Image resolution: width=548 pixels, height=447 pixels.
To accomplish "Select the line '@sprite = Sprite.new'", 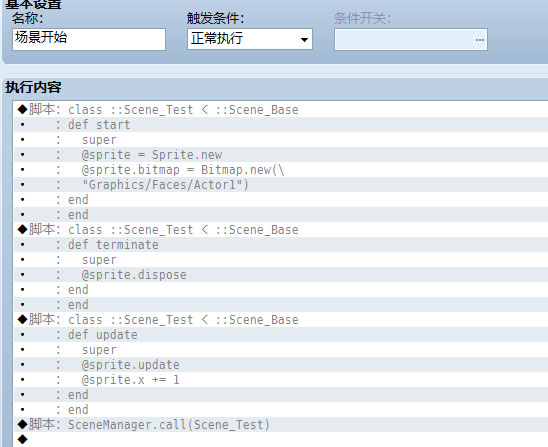I will pyautogui.click(x=281, y=155).
